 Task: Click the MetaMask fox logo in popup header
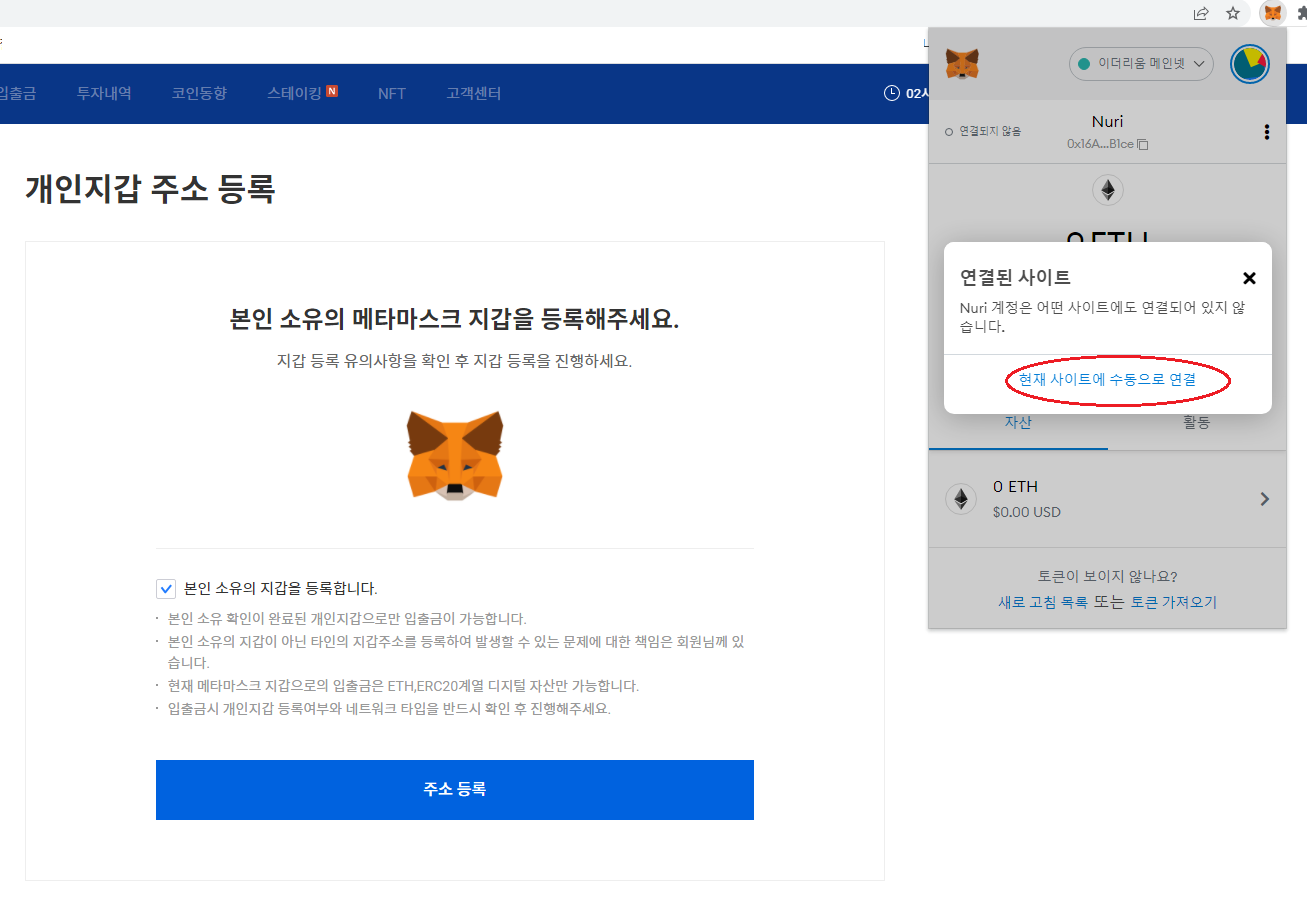click(x=962, y=64)
